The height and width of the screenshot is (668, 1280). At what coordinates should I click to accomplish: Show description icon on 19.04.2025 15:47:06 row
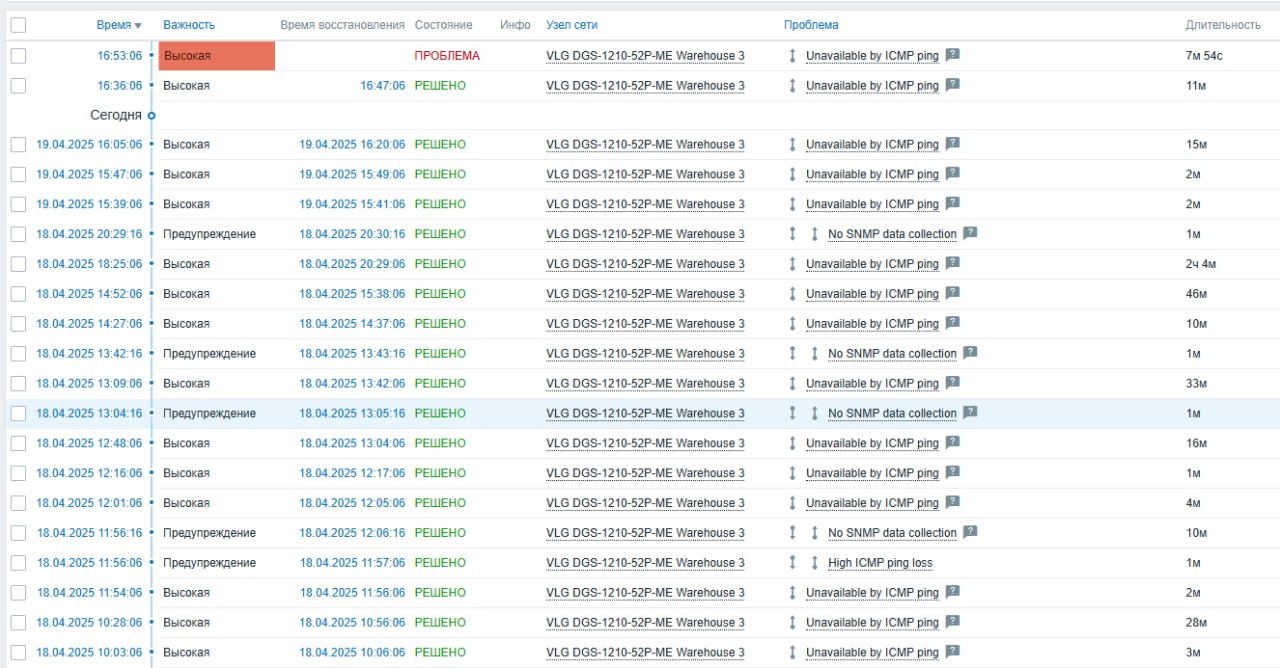coord(953,174)
